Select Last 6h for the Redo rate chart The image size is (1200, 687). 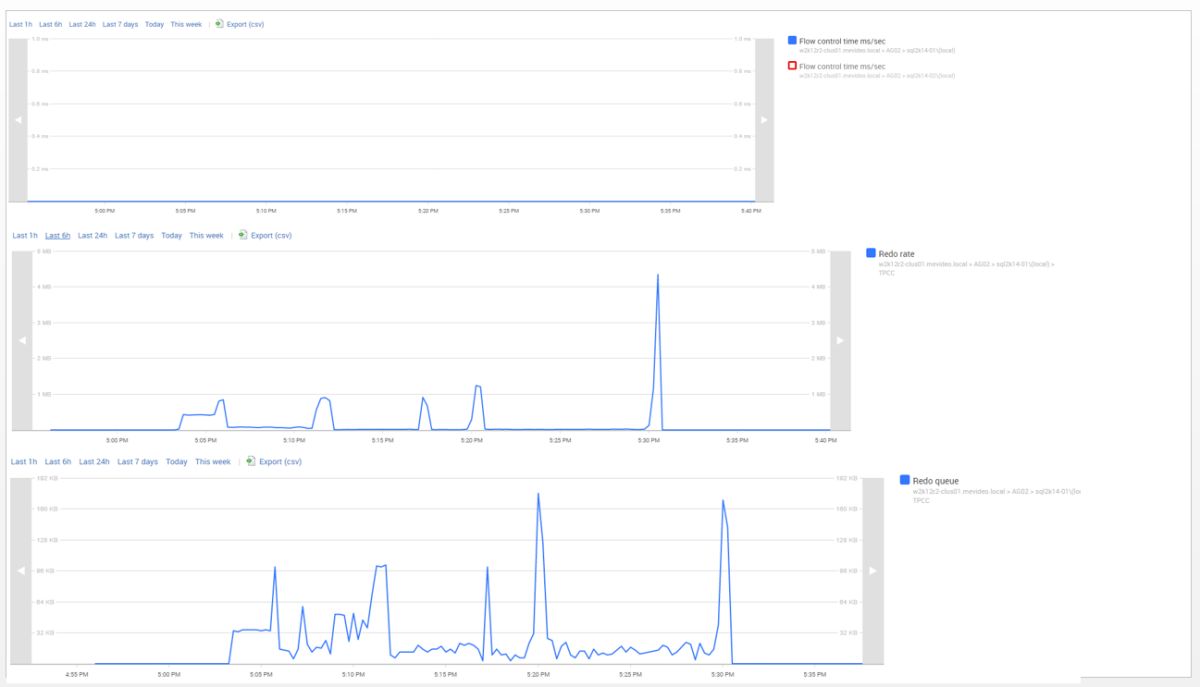click(58, 236)
